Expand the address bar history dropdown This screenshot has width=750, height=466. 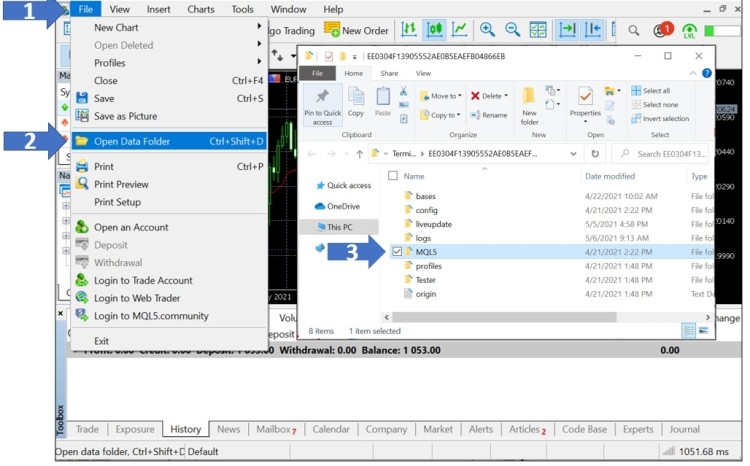tap(573, 154)
